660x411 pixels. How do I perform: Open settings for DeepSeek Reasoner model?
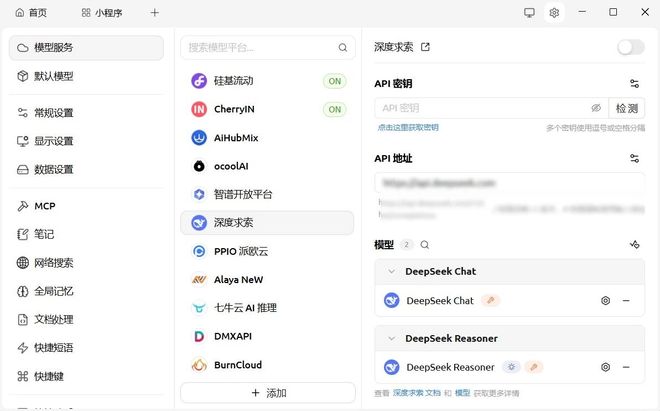coord(605,367)
